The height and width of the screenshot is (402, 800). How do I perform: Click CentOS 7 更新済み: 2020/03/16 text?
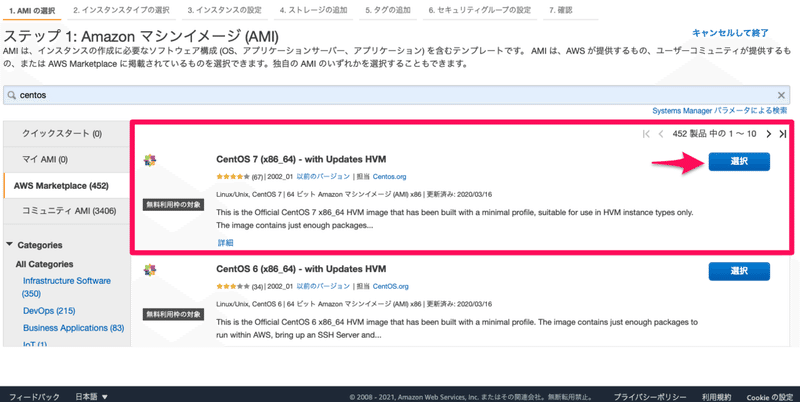(459, 194)
